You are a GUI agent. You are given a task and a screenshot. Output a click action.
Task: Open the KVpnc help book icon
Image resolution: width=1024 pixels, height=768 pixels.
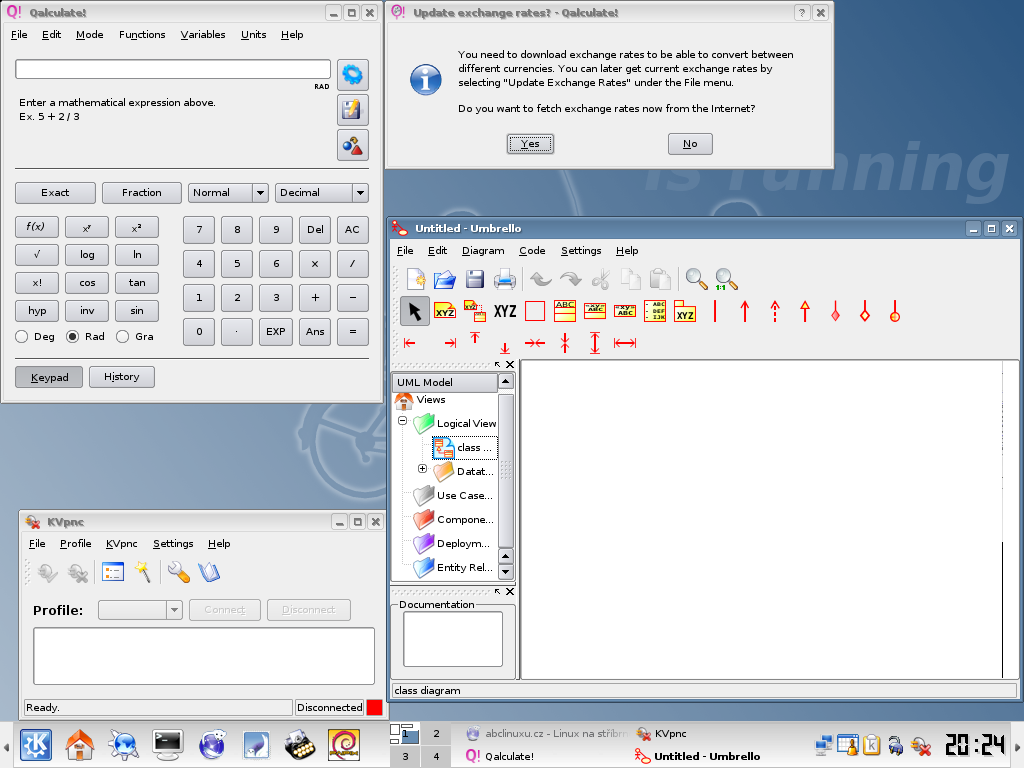tap(209, 573)
